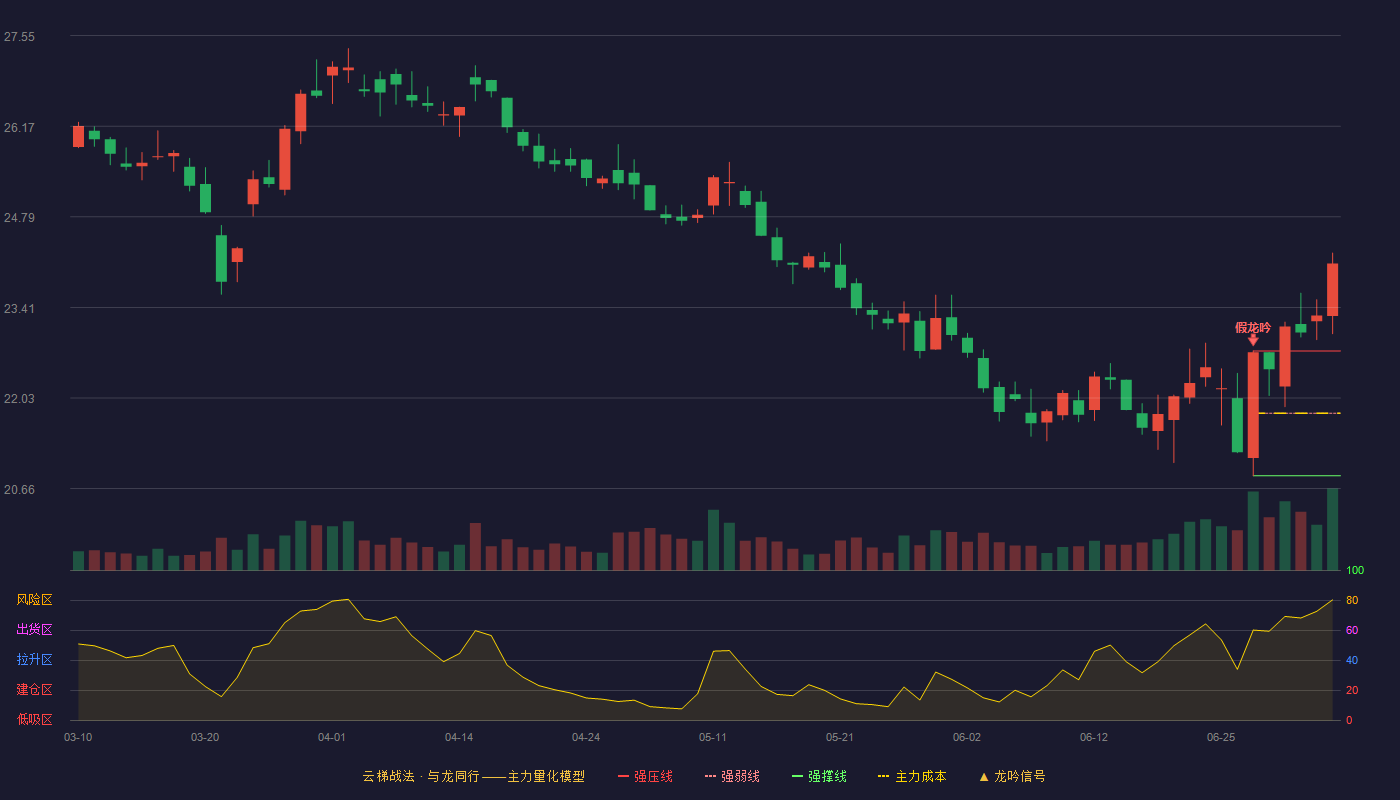
Task: Toggle the 主力成本 legend item
Action: pos(911,776)
